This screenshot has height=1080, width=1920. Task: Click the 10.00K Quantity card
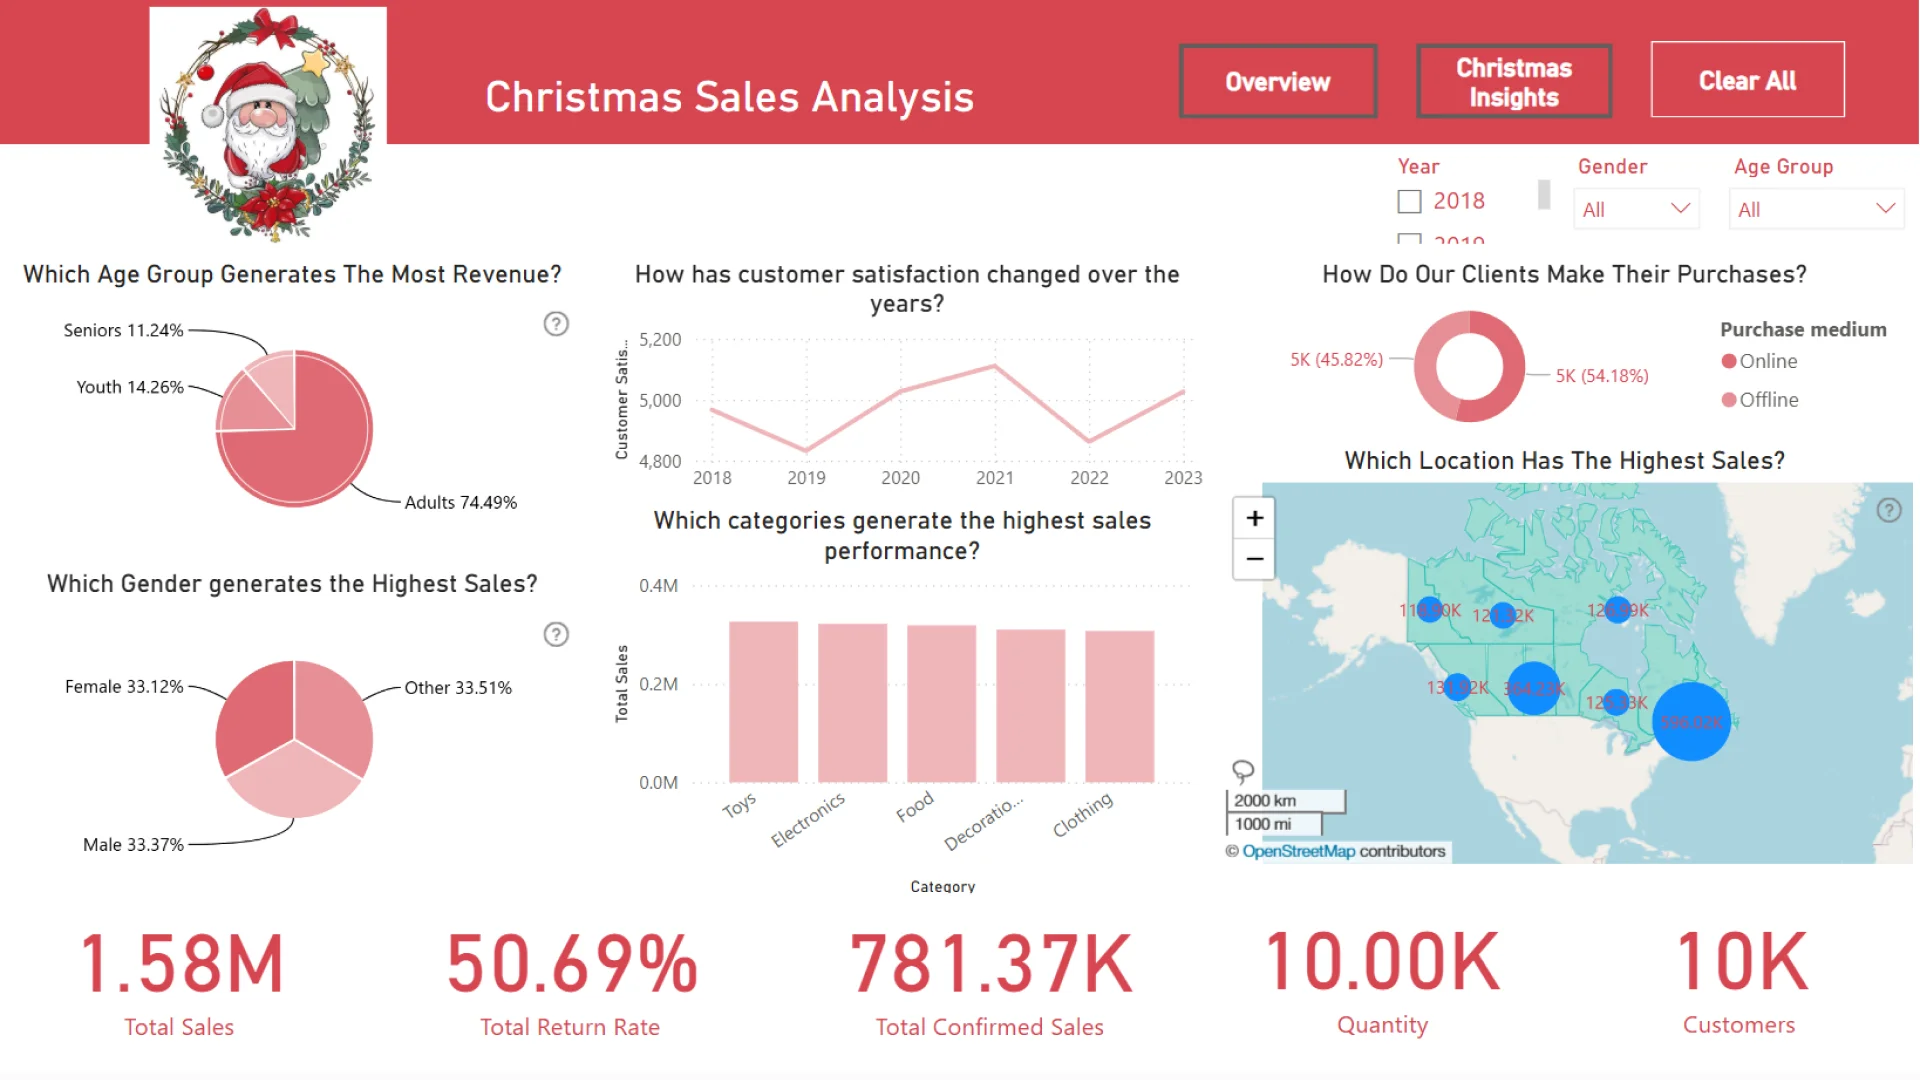coord(1383,979)
